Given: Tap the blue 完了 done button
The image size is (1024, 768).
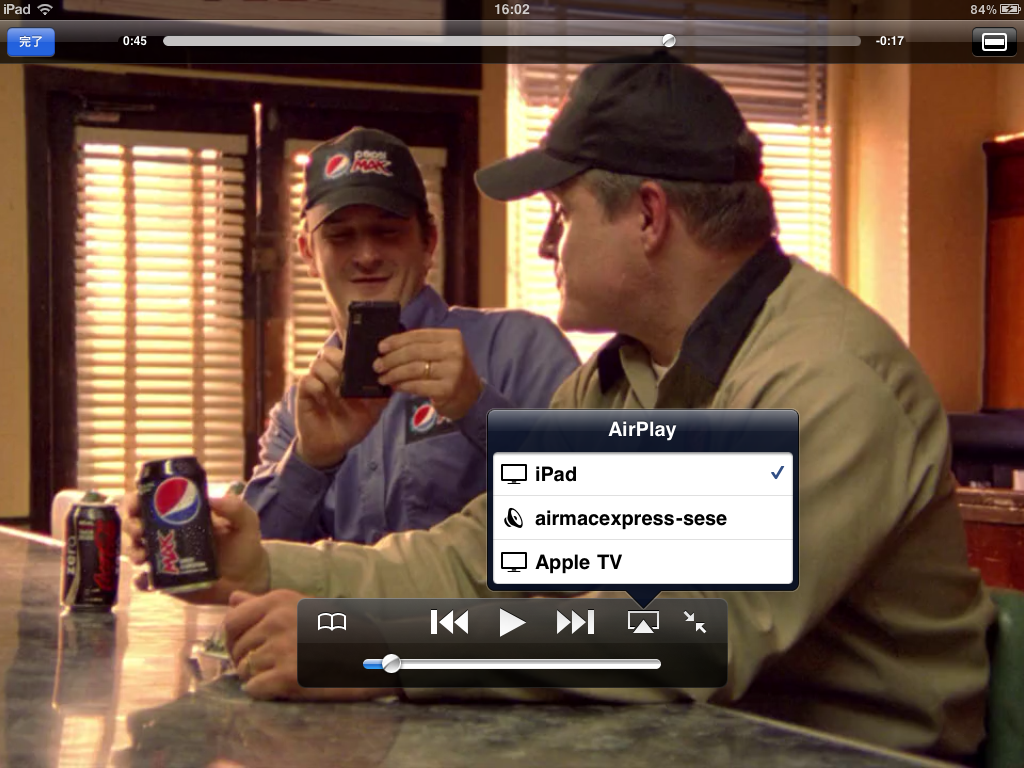Looking at the screenshot, I should point(31,42).
